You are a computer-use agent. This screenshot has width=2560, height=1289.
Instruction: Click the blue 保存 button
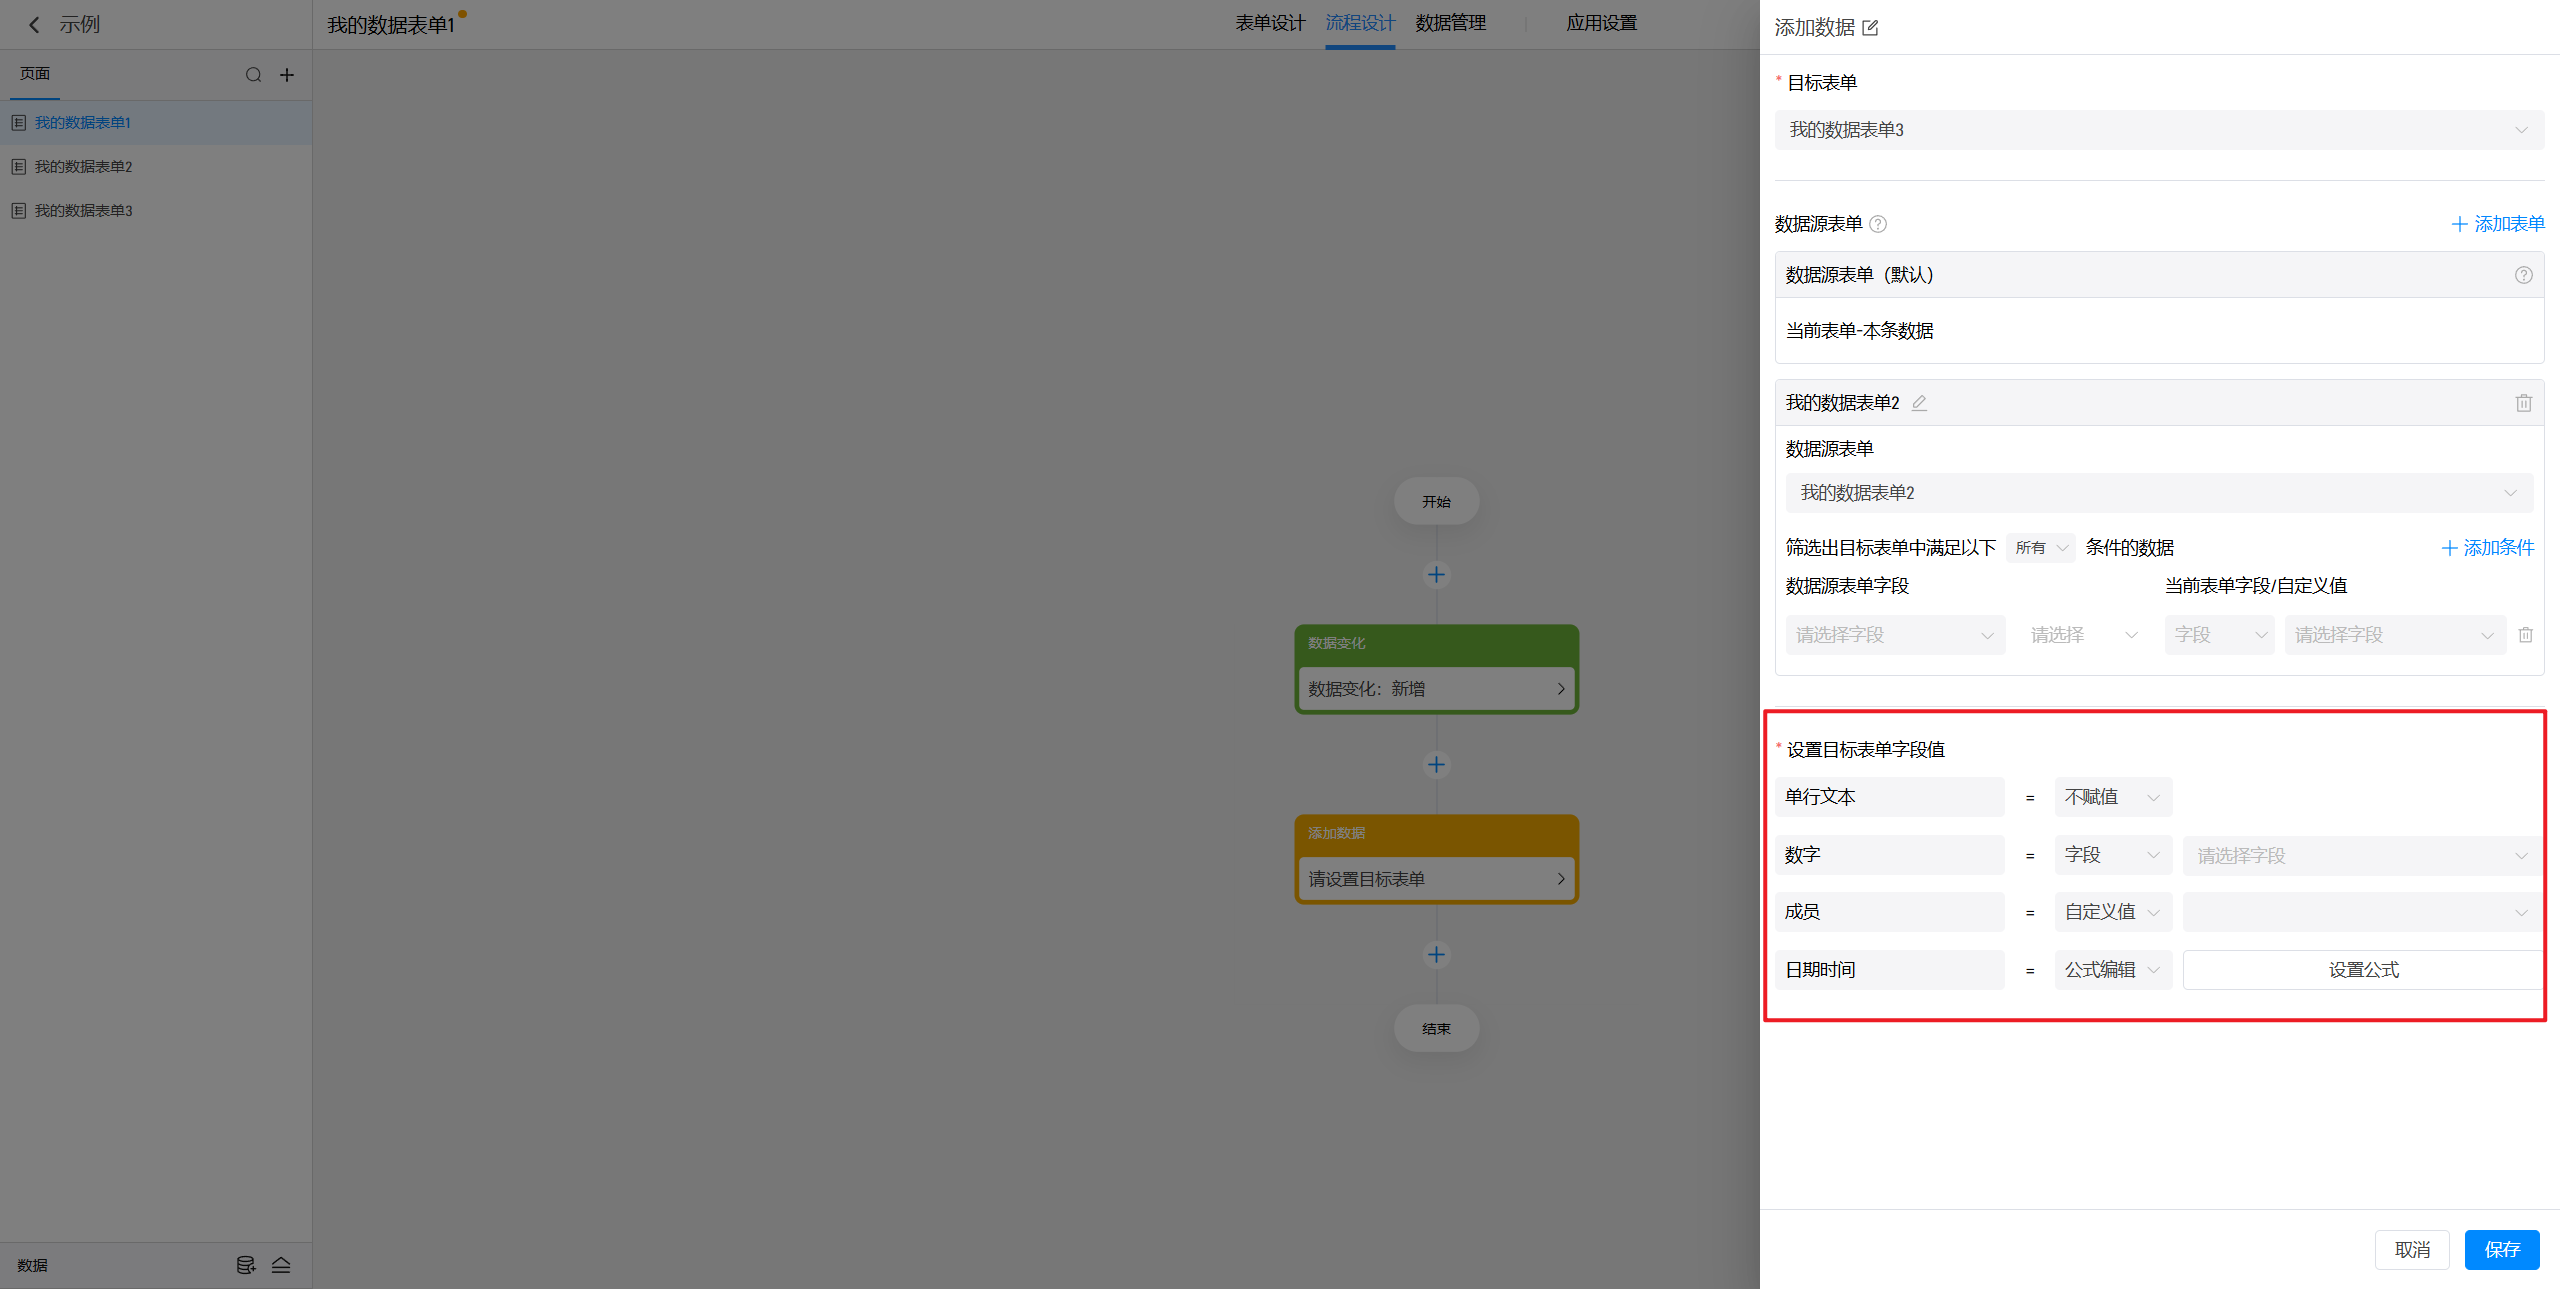pyautogui.click(x=2501, y=1250)
